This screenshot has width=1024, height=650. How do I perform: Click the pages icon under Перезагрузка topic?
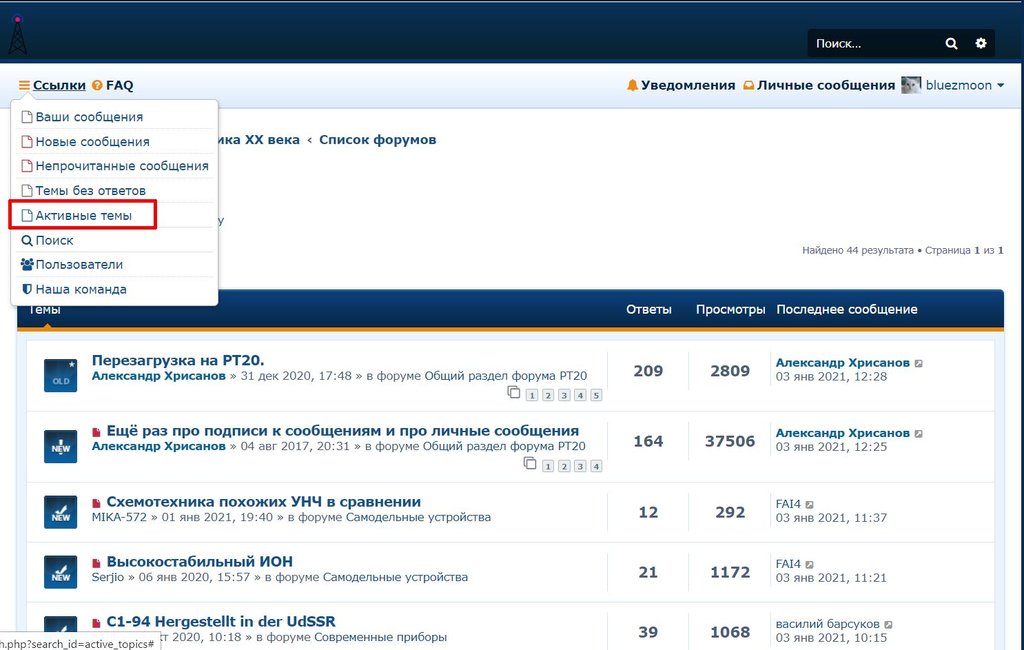pos(514,392)
